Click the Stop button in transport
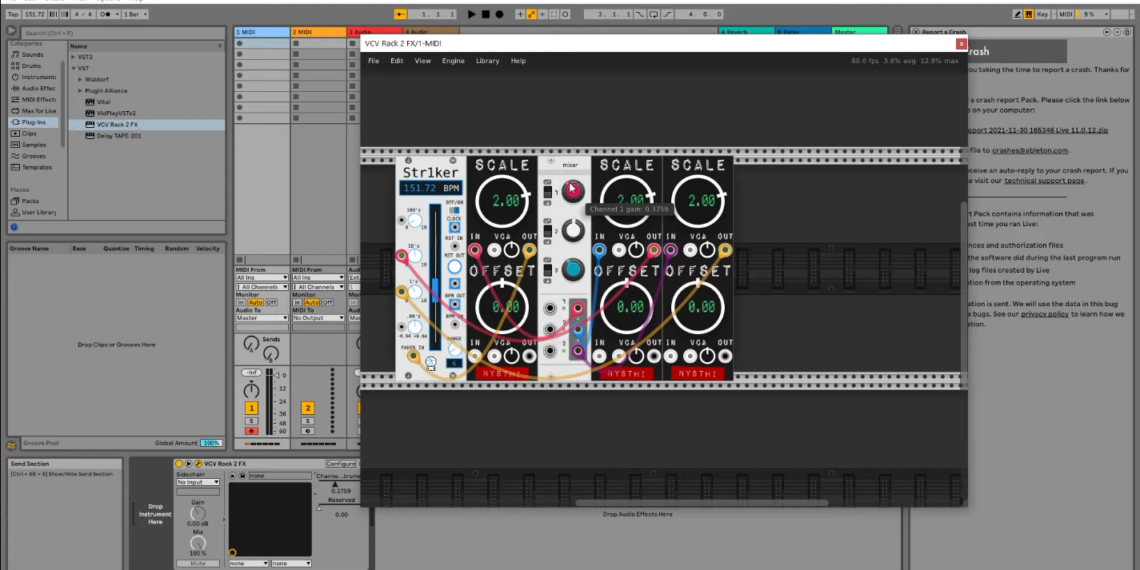The image size is (1140, 570). point(486,15)
